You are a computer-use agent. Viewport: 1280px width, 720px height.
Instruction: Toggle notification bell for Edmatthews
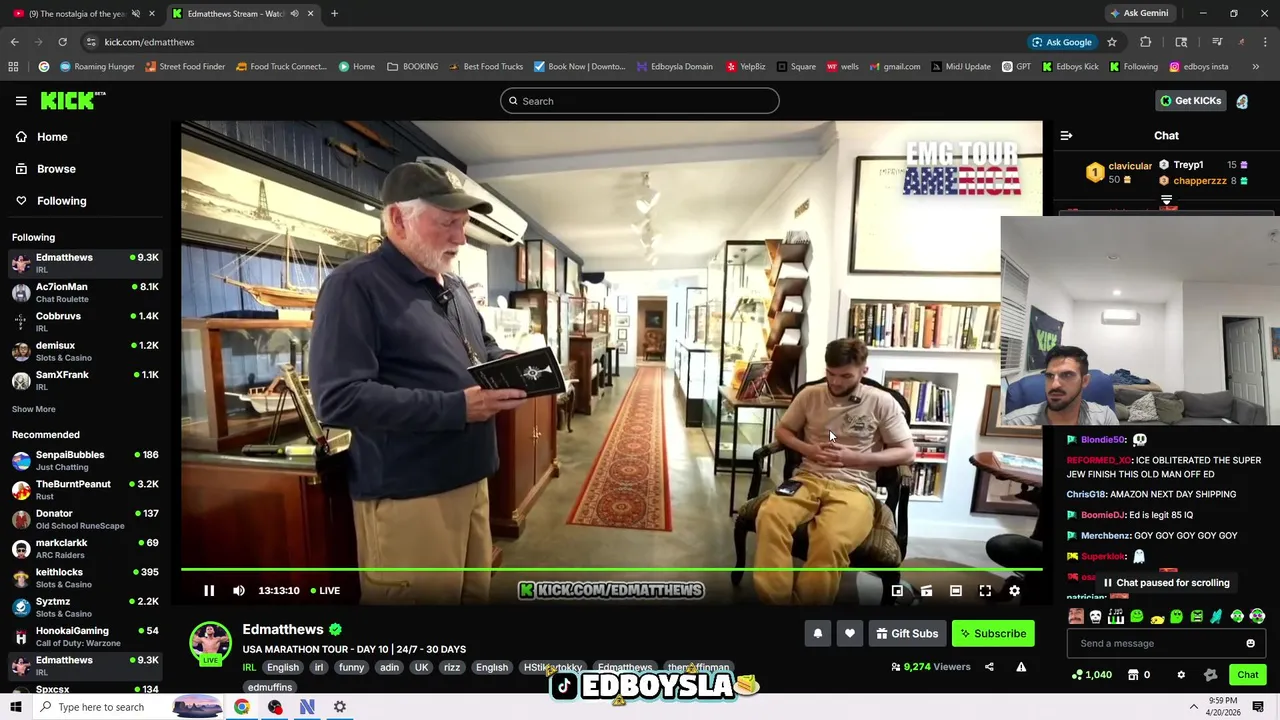(x=817, y=633)
